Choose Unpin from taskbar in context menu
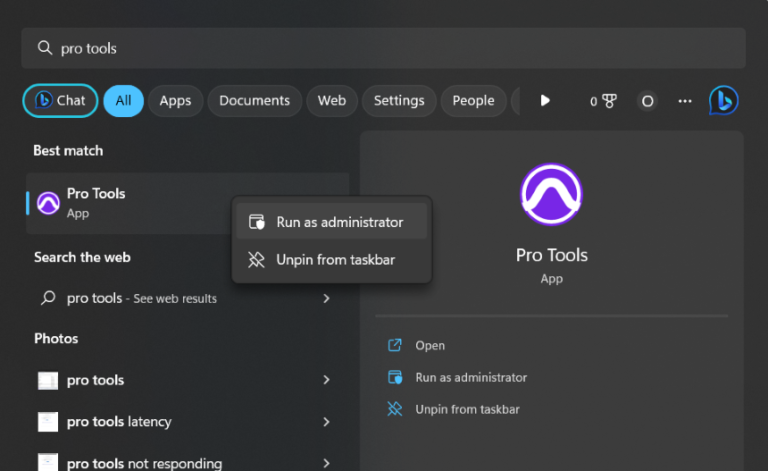The image size is (768, 471). (x=332, y=259)
